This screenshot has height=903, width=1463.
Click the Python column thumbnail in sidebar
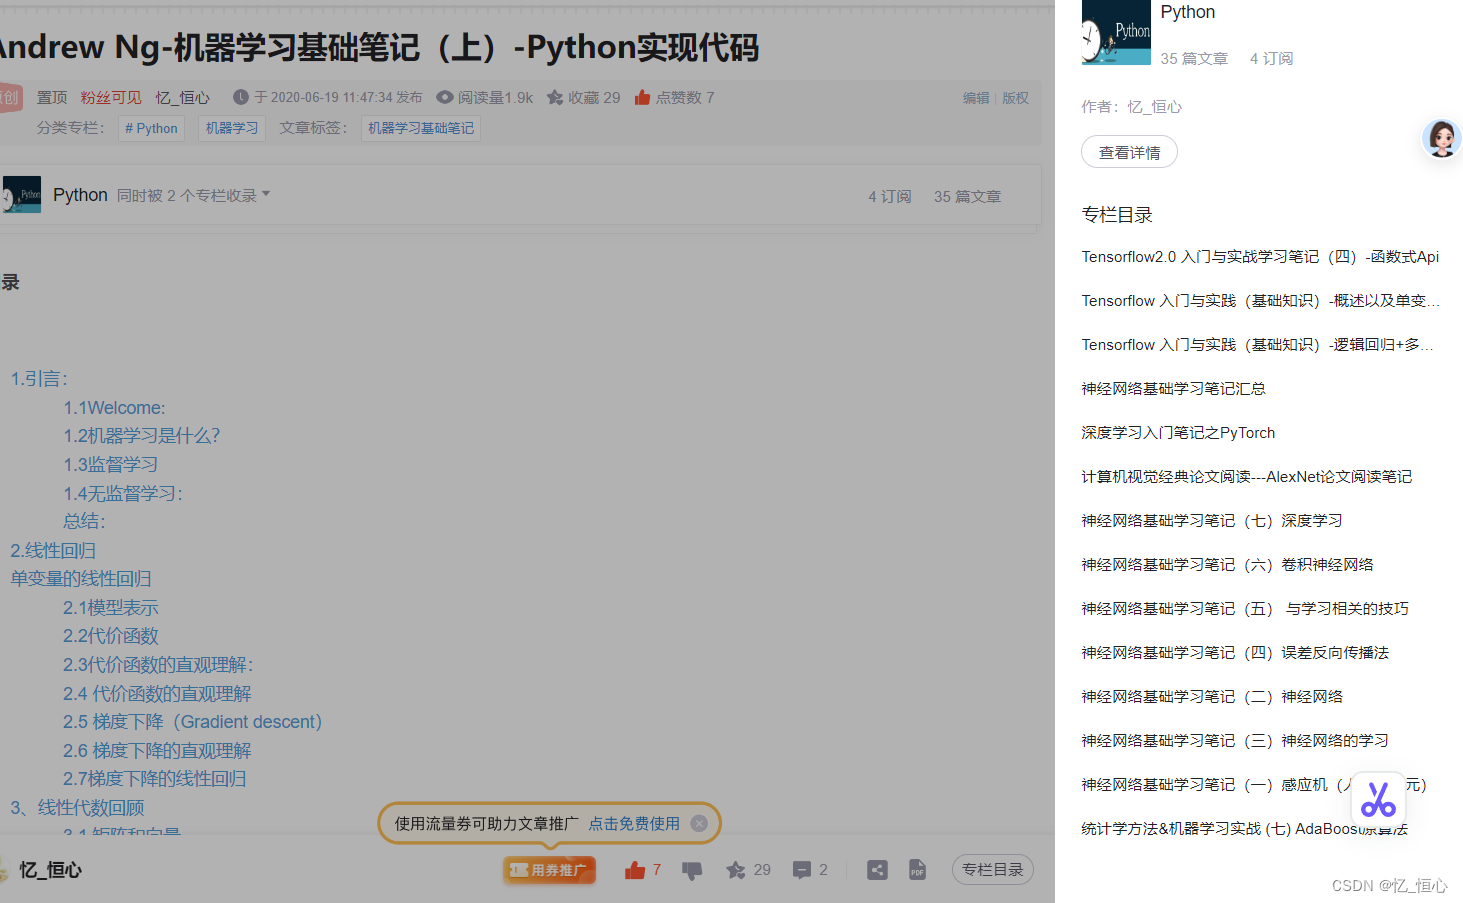[1116, 33]
